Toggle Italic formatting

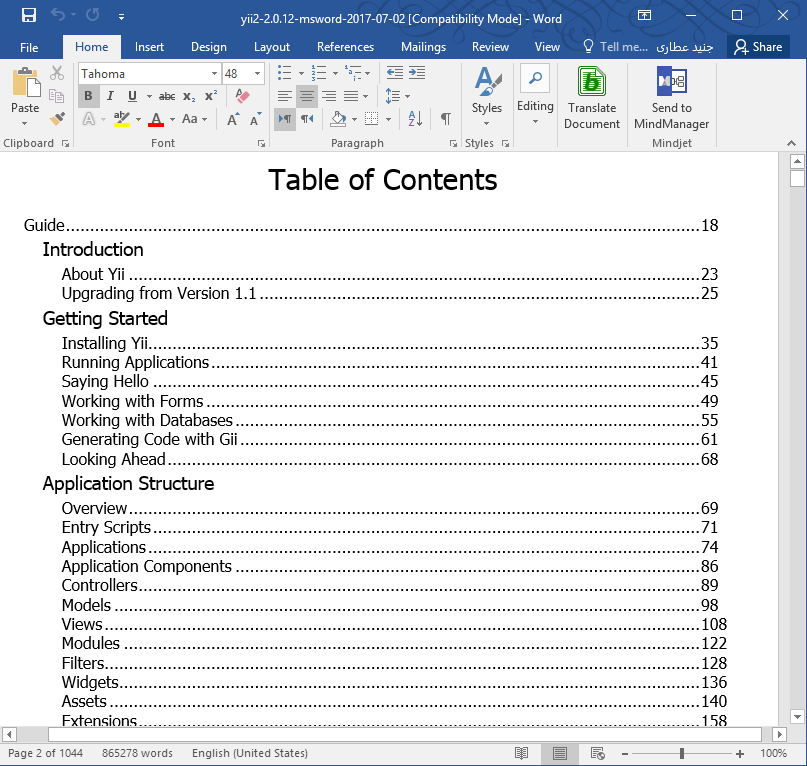(x=110, y=96)
